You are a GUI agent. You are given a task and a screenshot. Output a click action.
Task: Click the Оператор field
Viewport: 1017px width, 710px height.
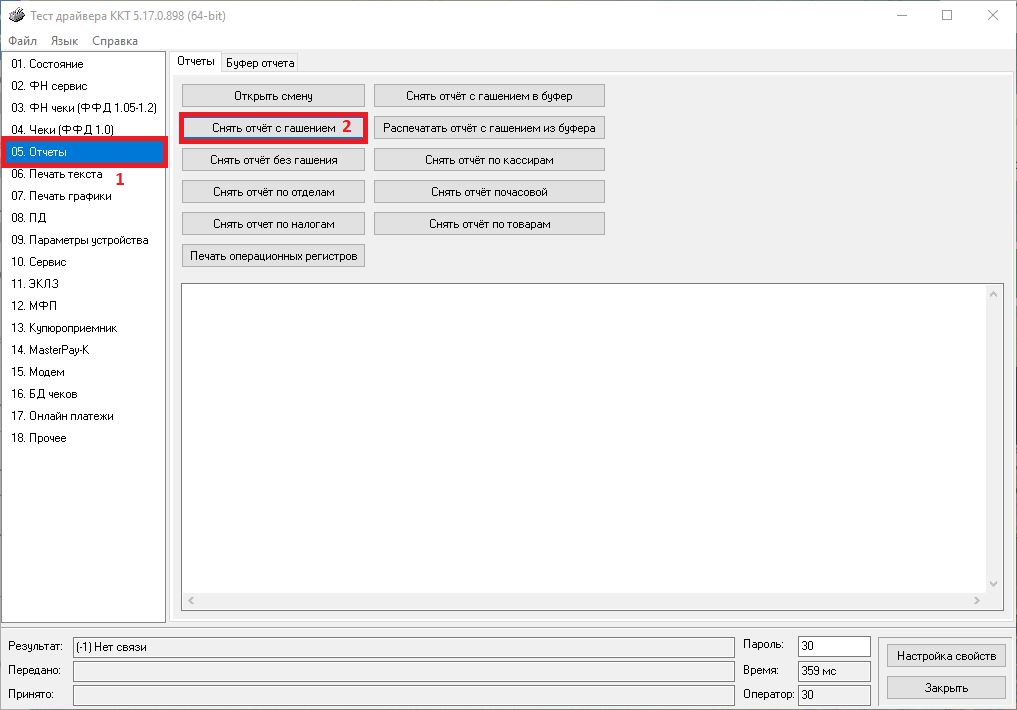pos(834,695)
